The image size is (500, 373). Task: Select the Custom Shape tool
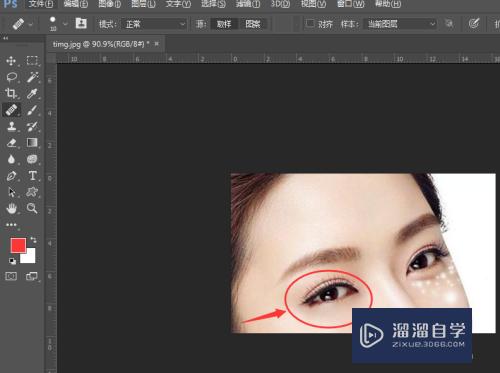[x=32, y=192]
